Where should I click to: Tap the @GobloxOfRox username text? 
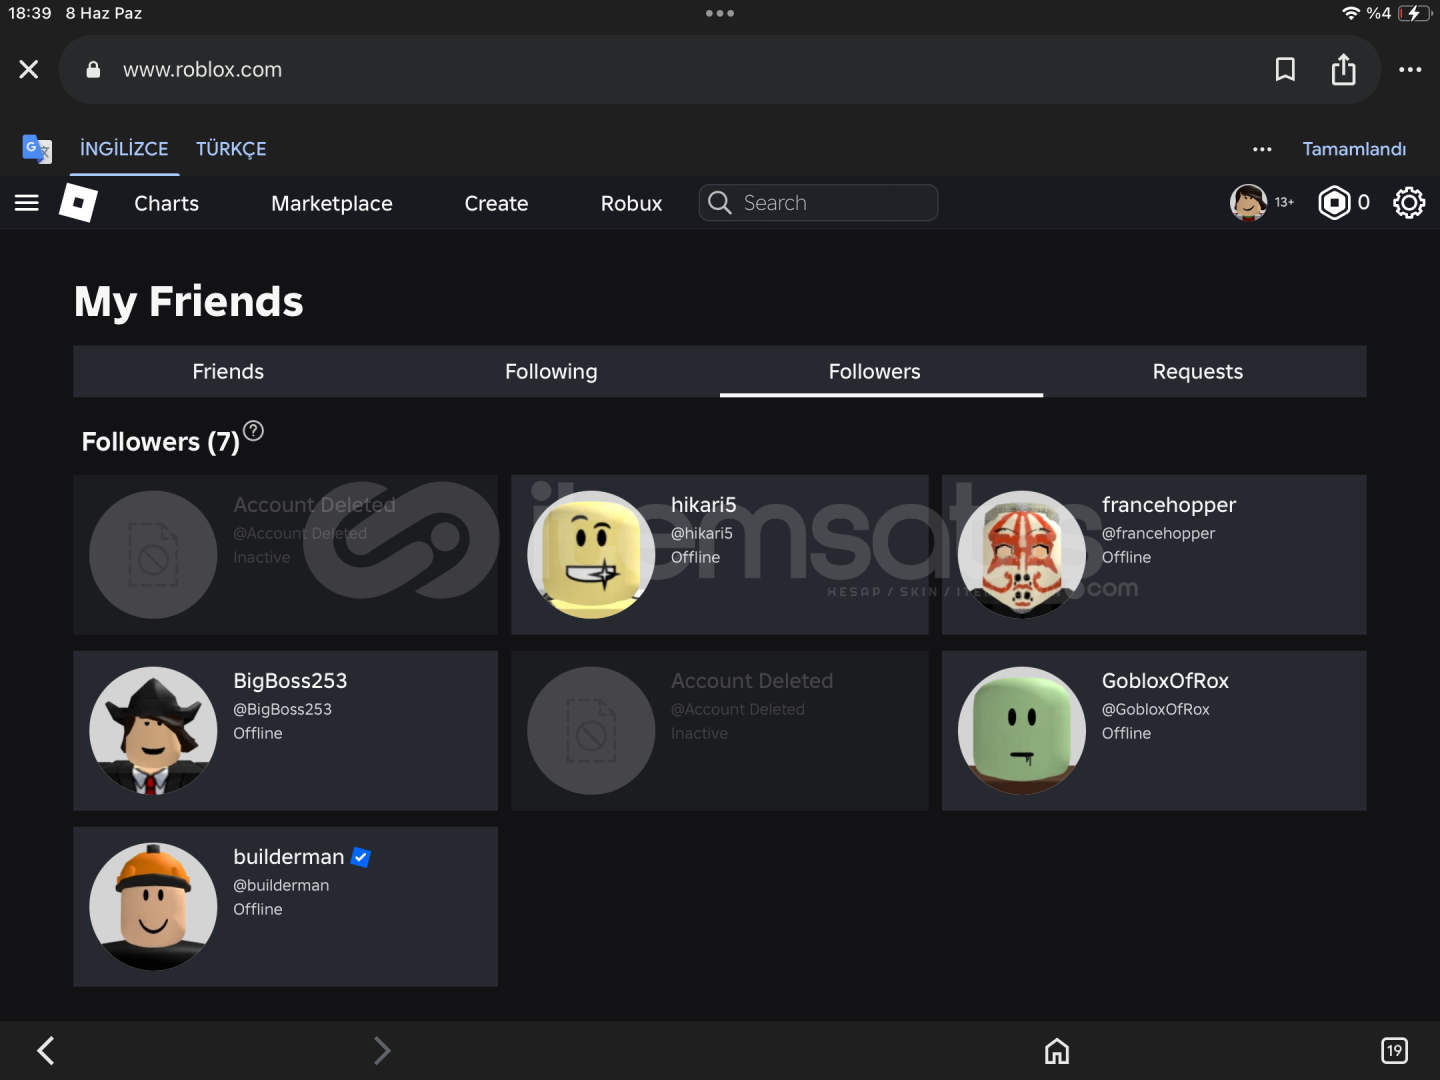click(1156, 709)
